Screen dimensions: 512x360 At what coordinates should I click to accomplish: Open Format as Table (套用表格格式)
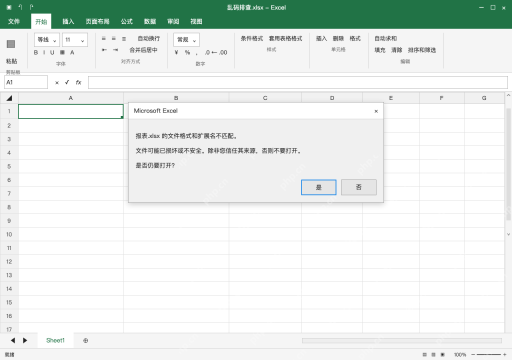click(286, 39)
